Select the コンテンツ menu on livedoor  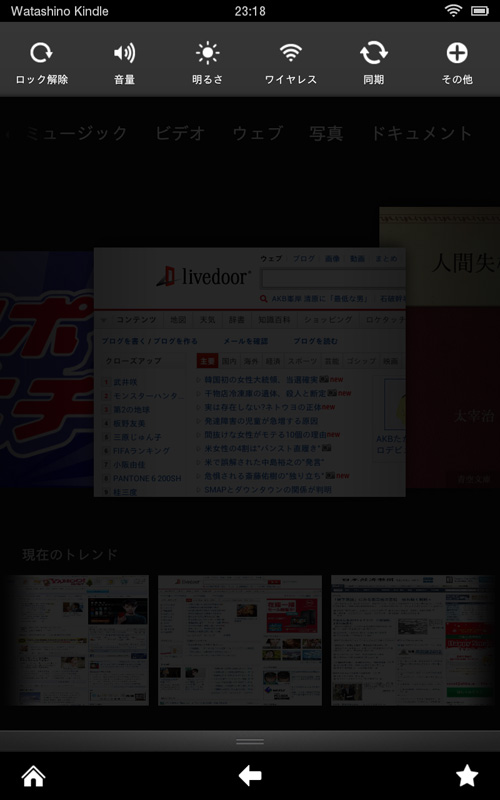click(136, 320)
